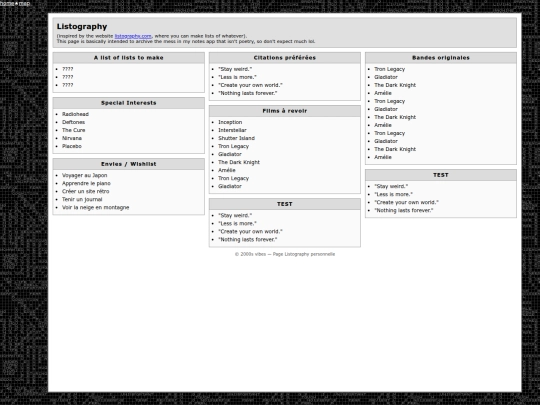This screenshot has width=540, height=405.
Task: Select The Dark Knight in Films à revoir
Action: 239,162
